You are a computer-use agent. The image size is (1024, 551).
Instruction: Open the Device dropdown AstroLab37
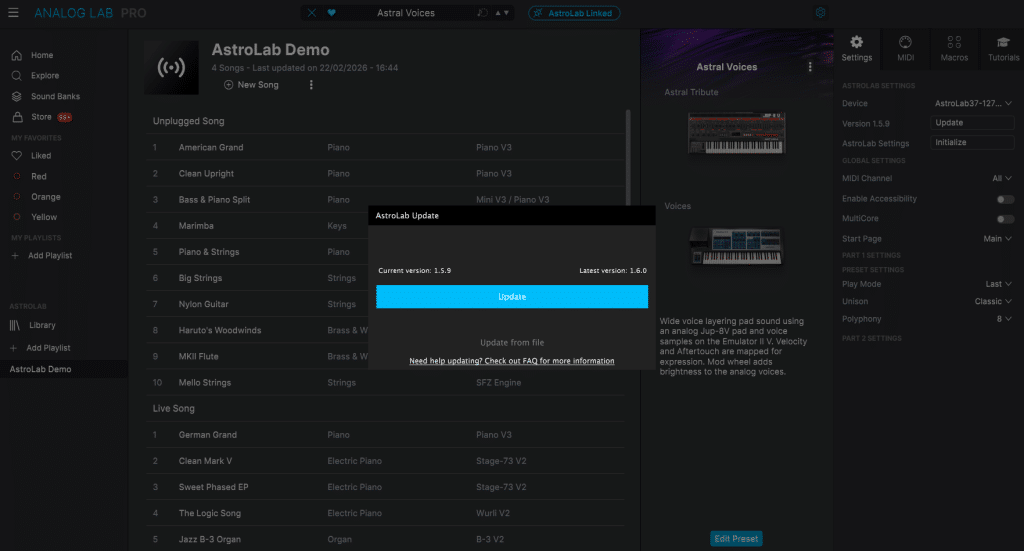point(973,103)
